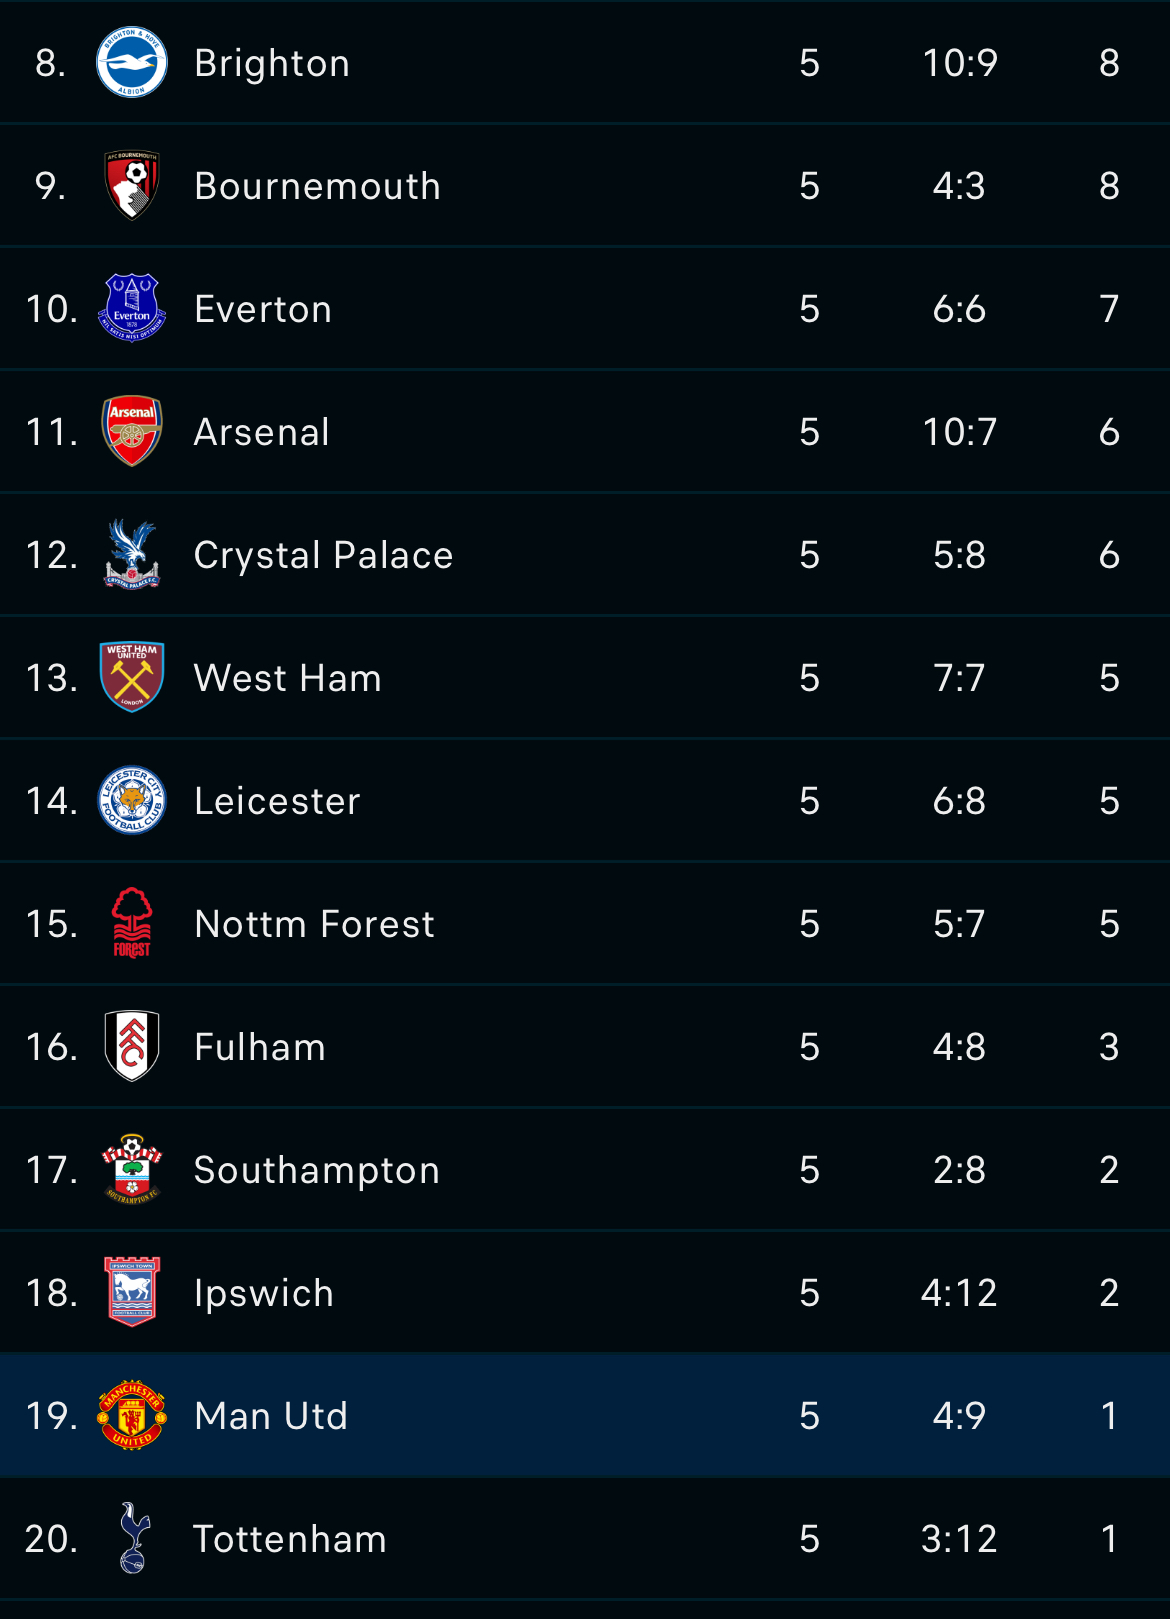Tap the Manchester United crest
Viewport: 1170px width, 1619px height.
pyautogui.click(x=132, y=1415)
